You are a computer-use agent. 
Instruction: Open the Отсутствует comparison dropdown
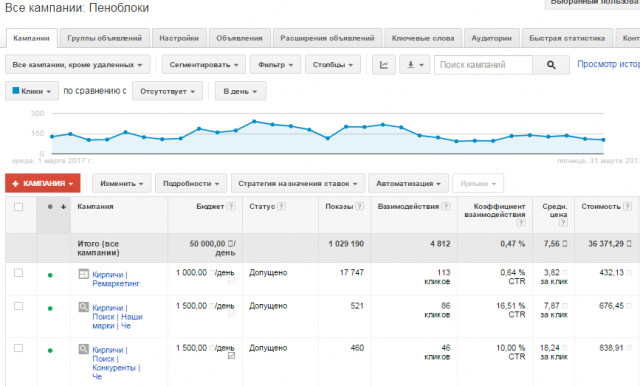(x=167, y=91)
